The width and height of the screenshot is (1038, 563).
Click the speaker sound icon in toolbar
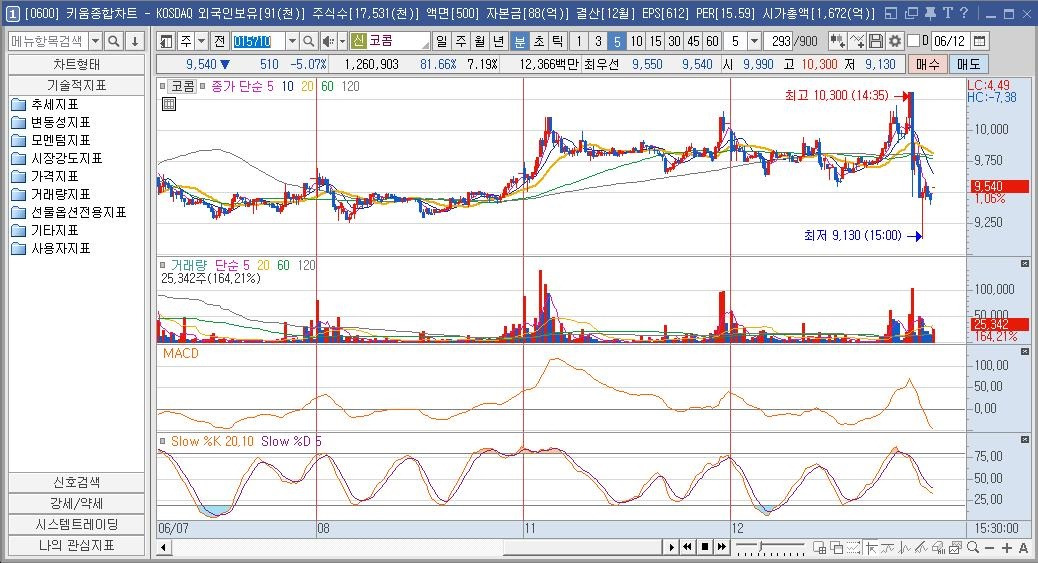coord(328,41)
